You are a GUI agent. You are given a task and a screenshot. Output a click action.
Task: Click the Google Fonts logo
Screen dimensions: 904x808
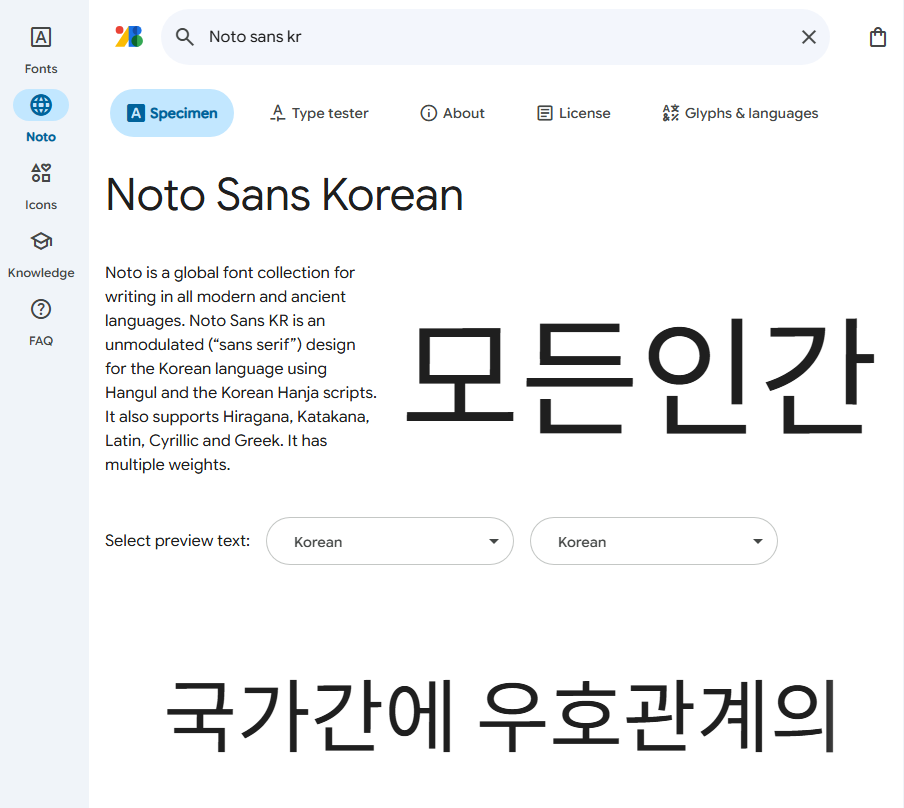[x=129, y=37]
